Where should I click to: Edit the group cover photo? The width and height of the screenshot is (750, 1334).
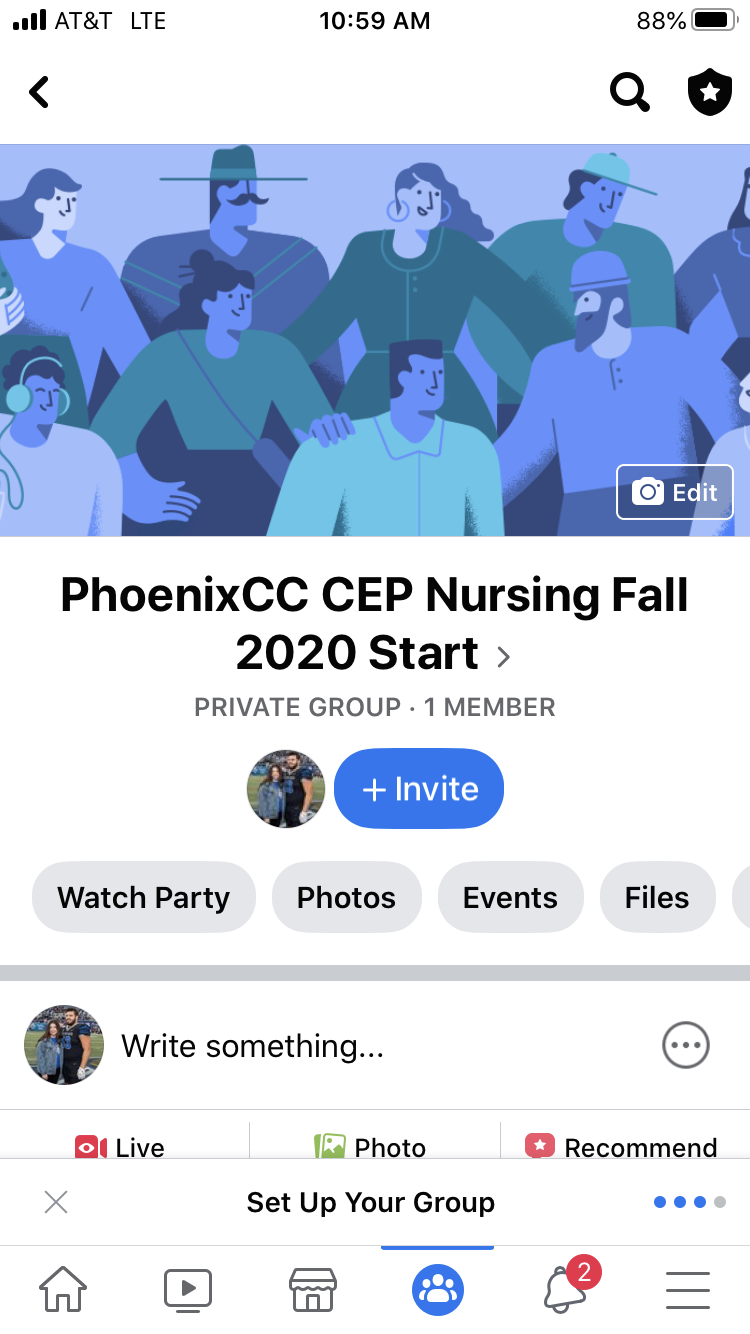(x=675, y=492)
